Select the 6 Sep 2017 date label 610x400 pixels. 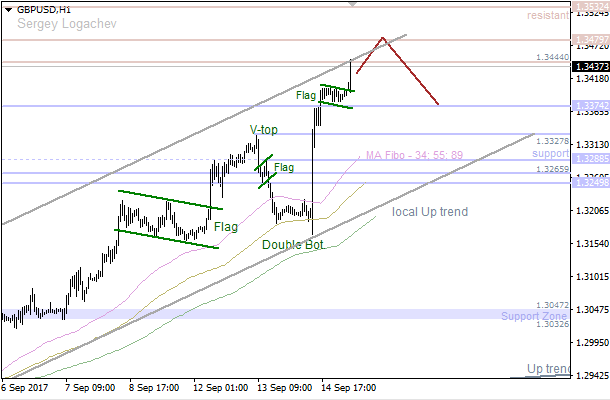[27, 387]
